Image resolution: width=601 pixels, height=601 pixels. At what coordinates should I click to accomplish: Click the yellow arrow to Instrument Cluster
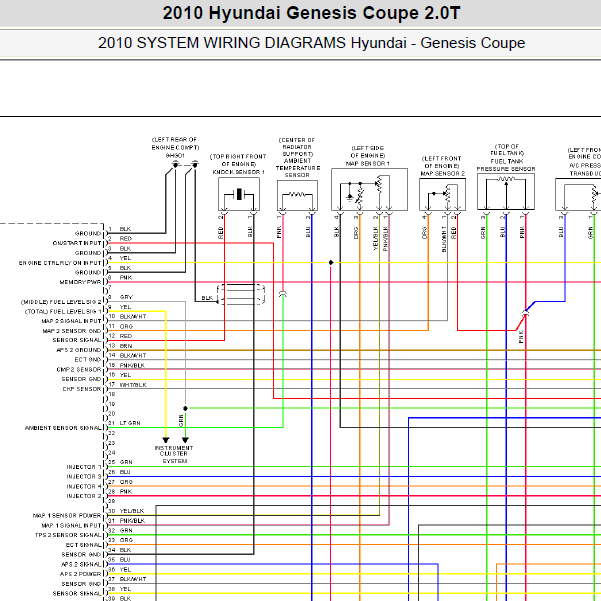(166, 440)
